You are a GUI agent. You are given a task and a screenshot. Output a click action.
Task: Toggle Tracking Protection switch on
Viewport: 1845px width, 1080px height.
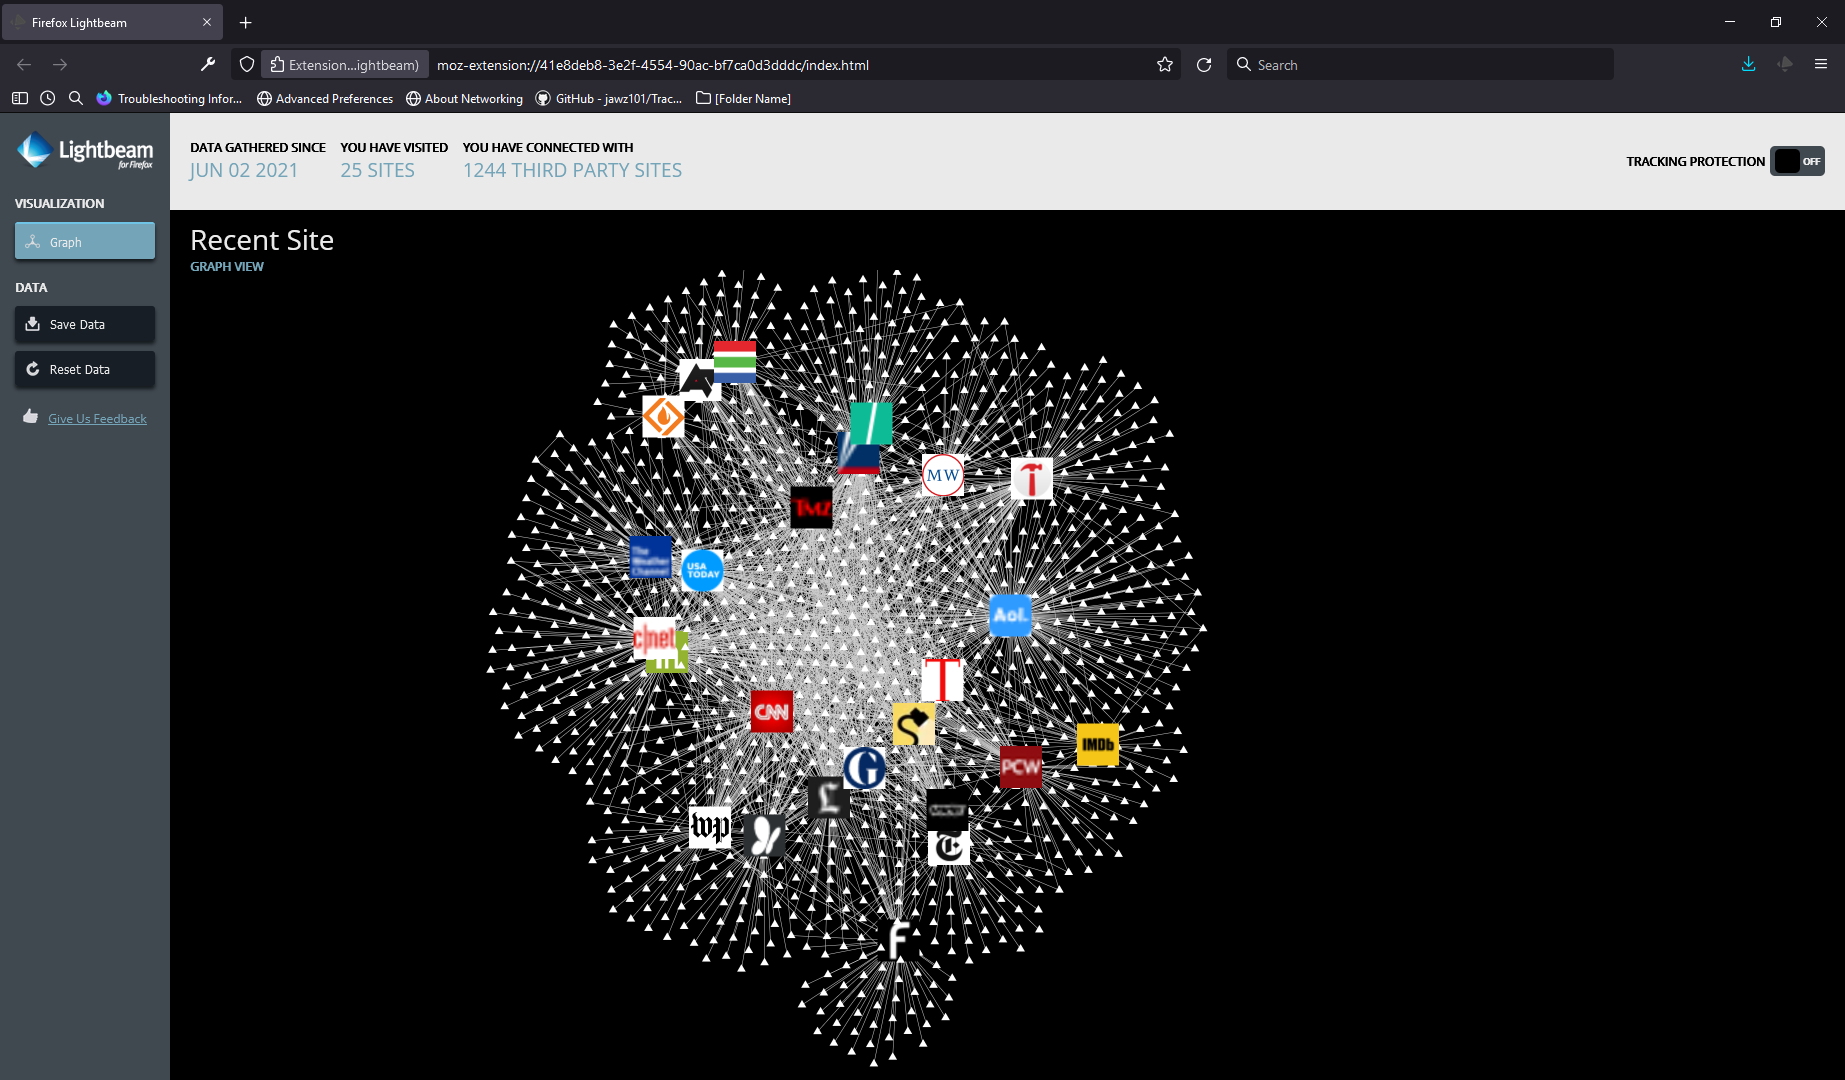click(x=1797, y=161)
